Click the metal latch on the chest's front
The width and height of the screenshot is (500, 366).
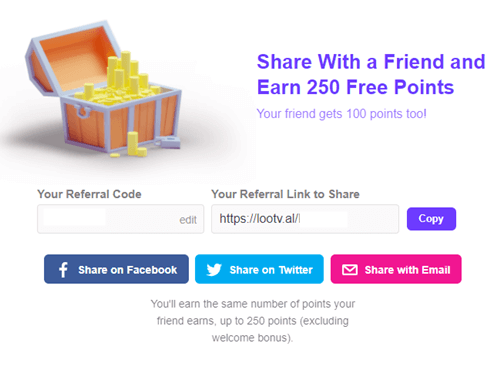(83, 112)
